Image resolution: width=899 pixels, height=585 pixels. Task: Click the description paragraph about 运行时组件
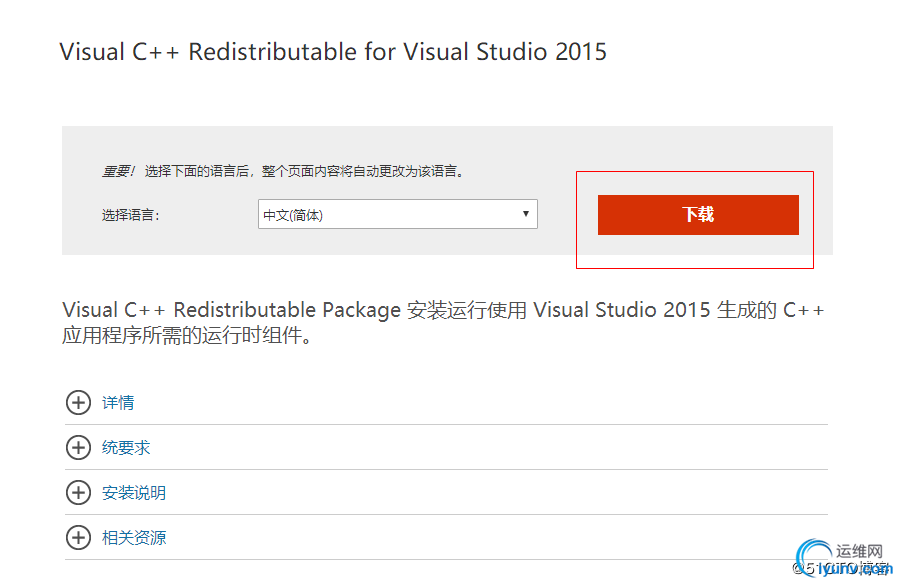[x=443, y=322]
